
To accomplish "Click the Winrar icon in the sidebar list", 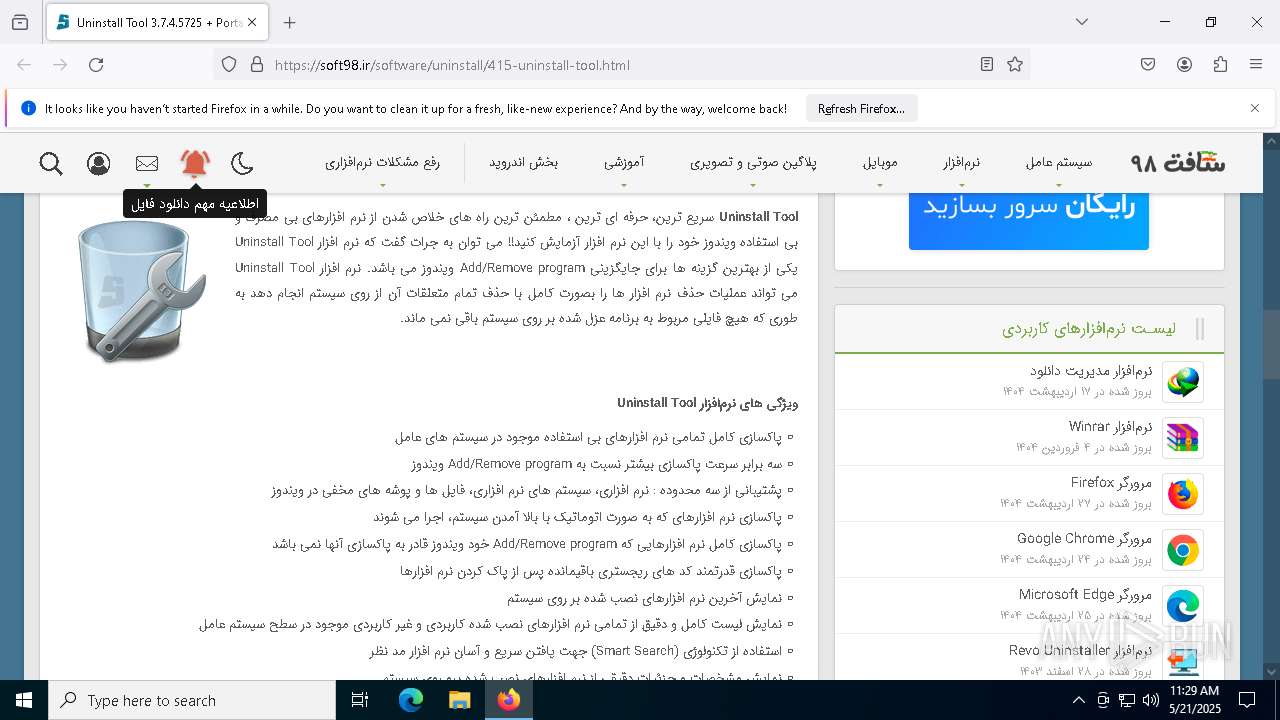I will [x=1183, y=438].
